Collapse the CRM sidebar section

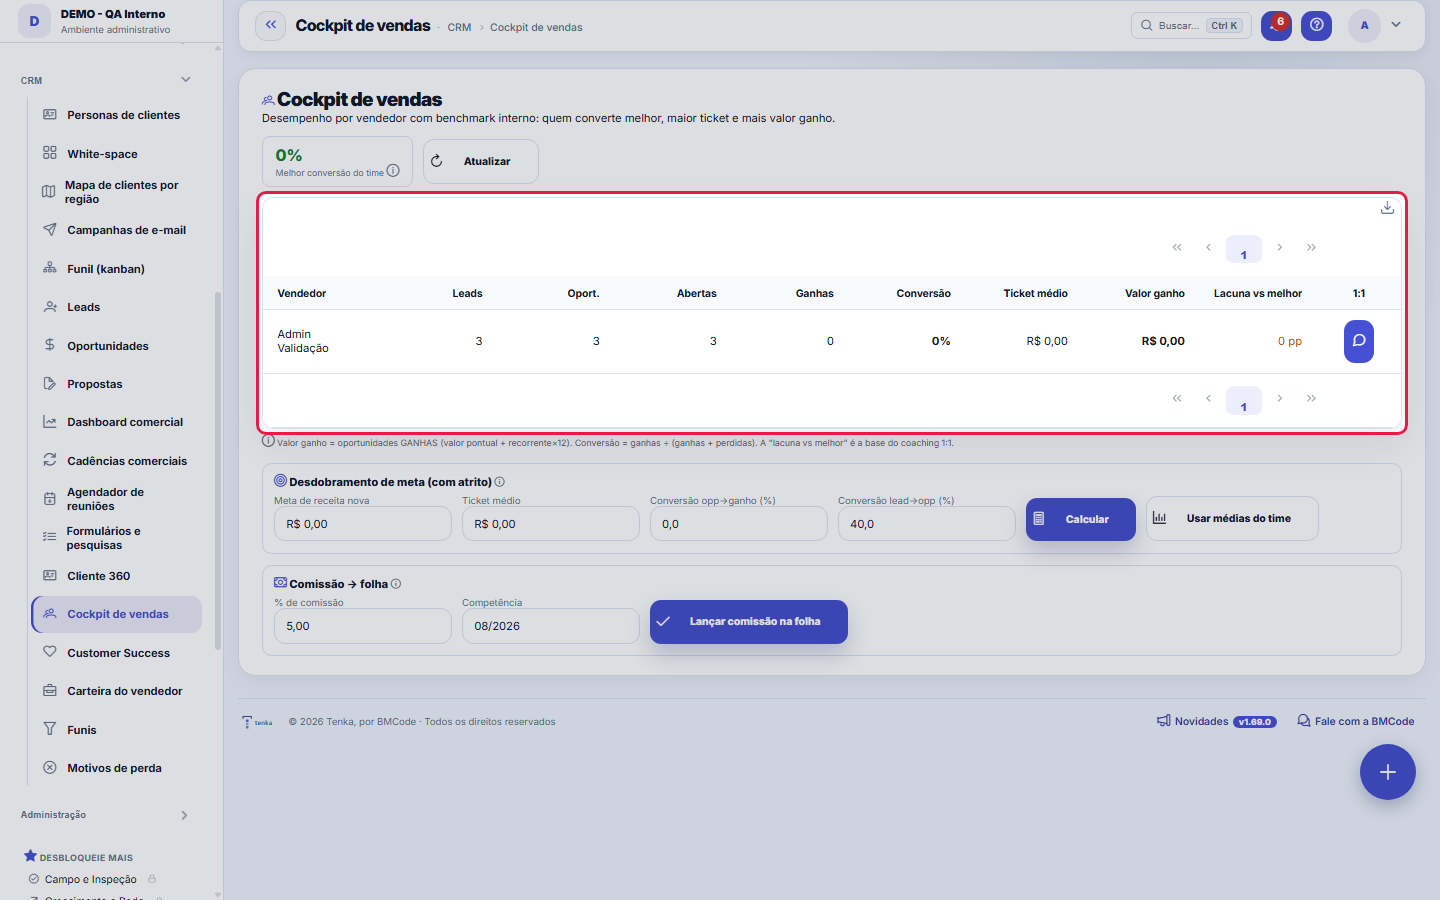pyautogui.click(x=185, y=80)
